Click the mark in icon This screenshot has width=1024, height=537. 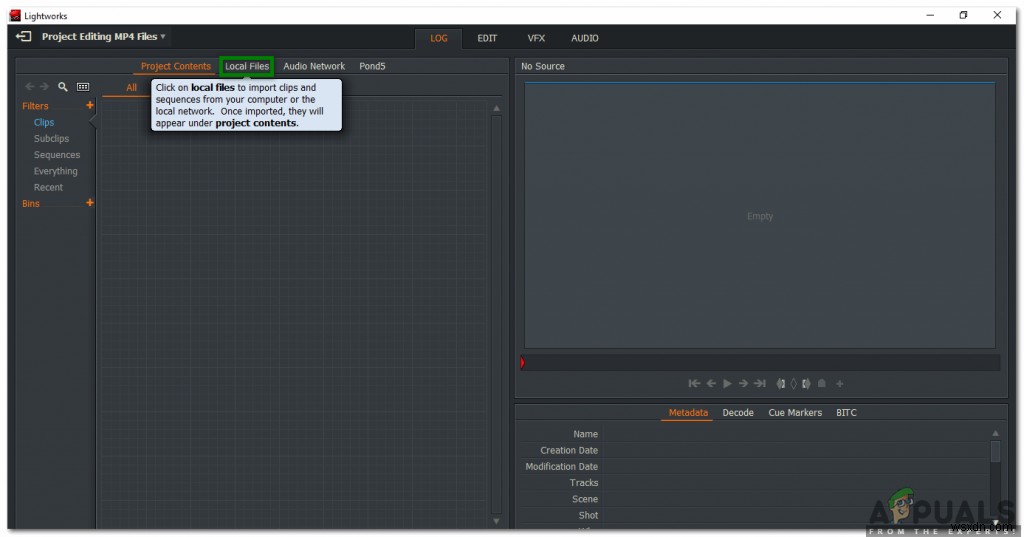[781, 383]
